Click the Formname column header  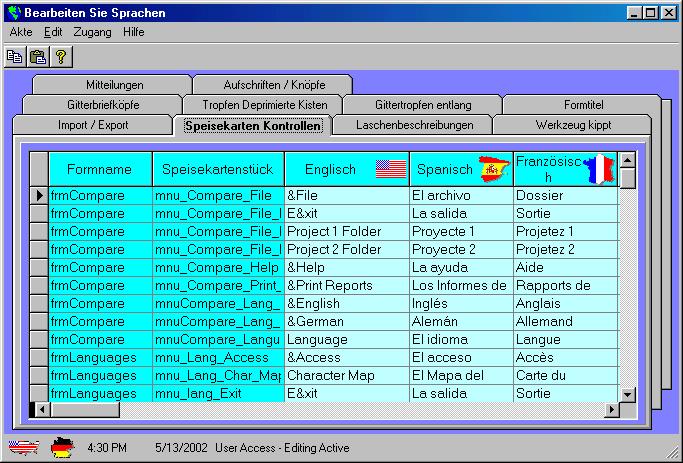pos(100,169)
